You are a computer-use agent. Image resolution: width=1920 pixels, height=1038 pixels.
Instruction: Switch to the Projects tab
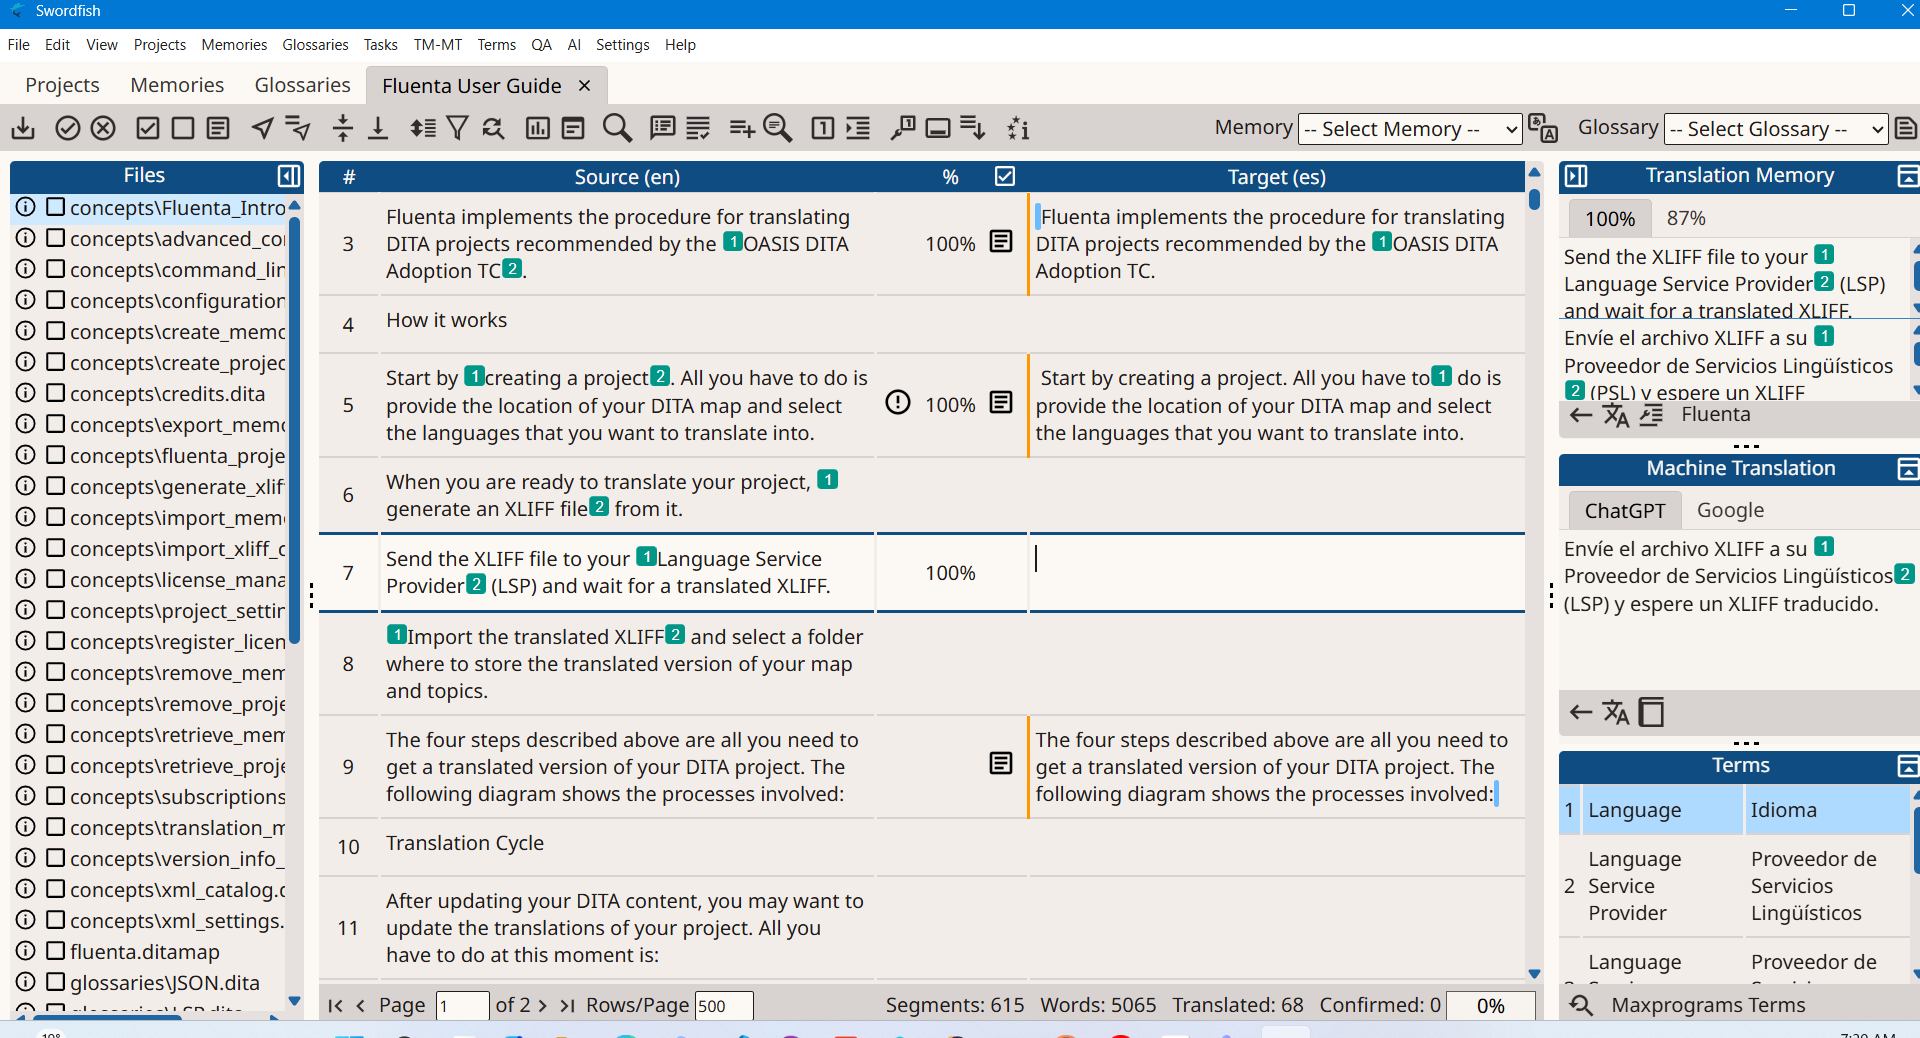click(x=62, y=85)
